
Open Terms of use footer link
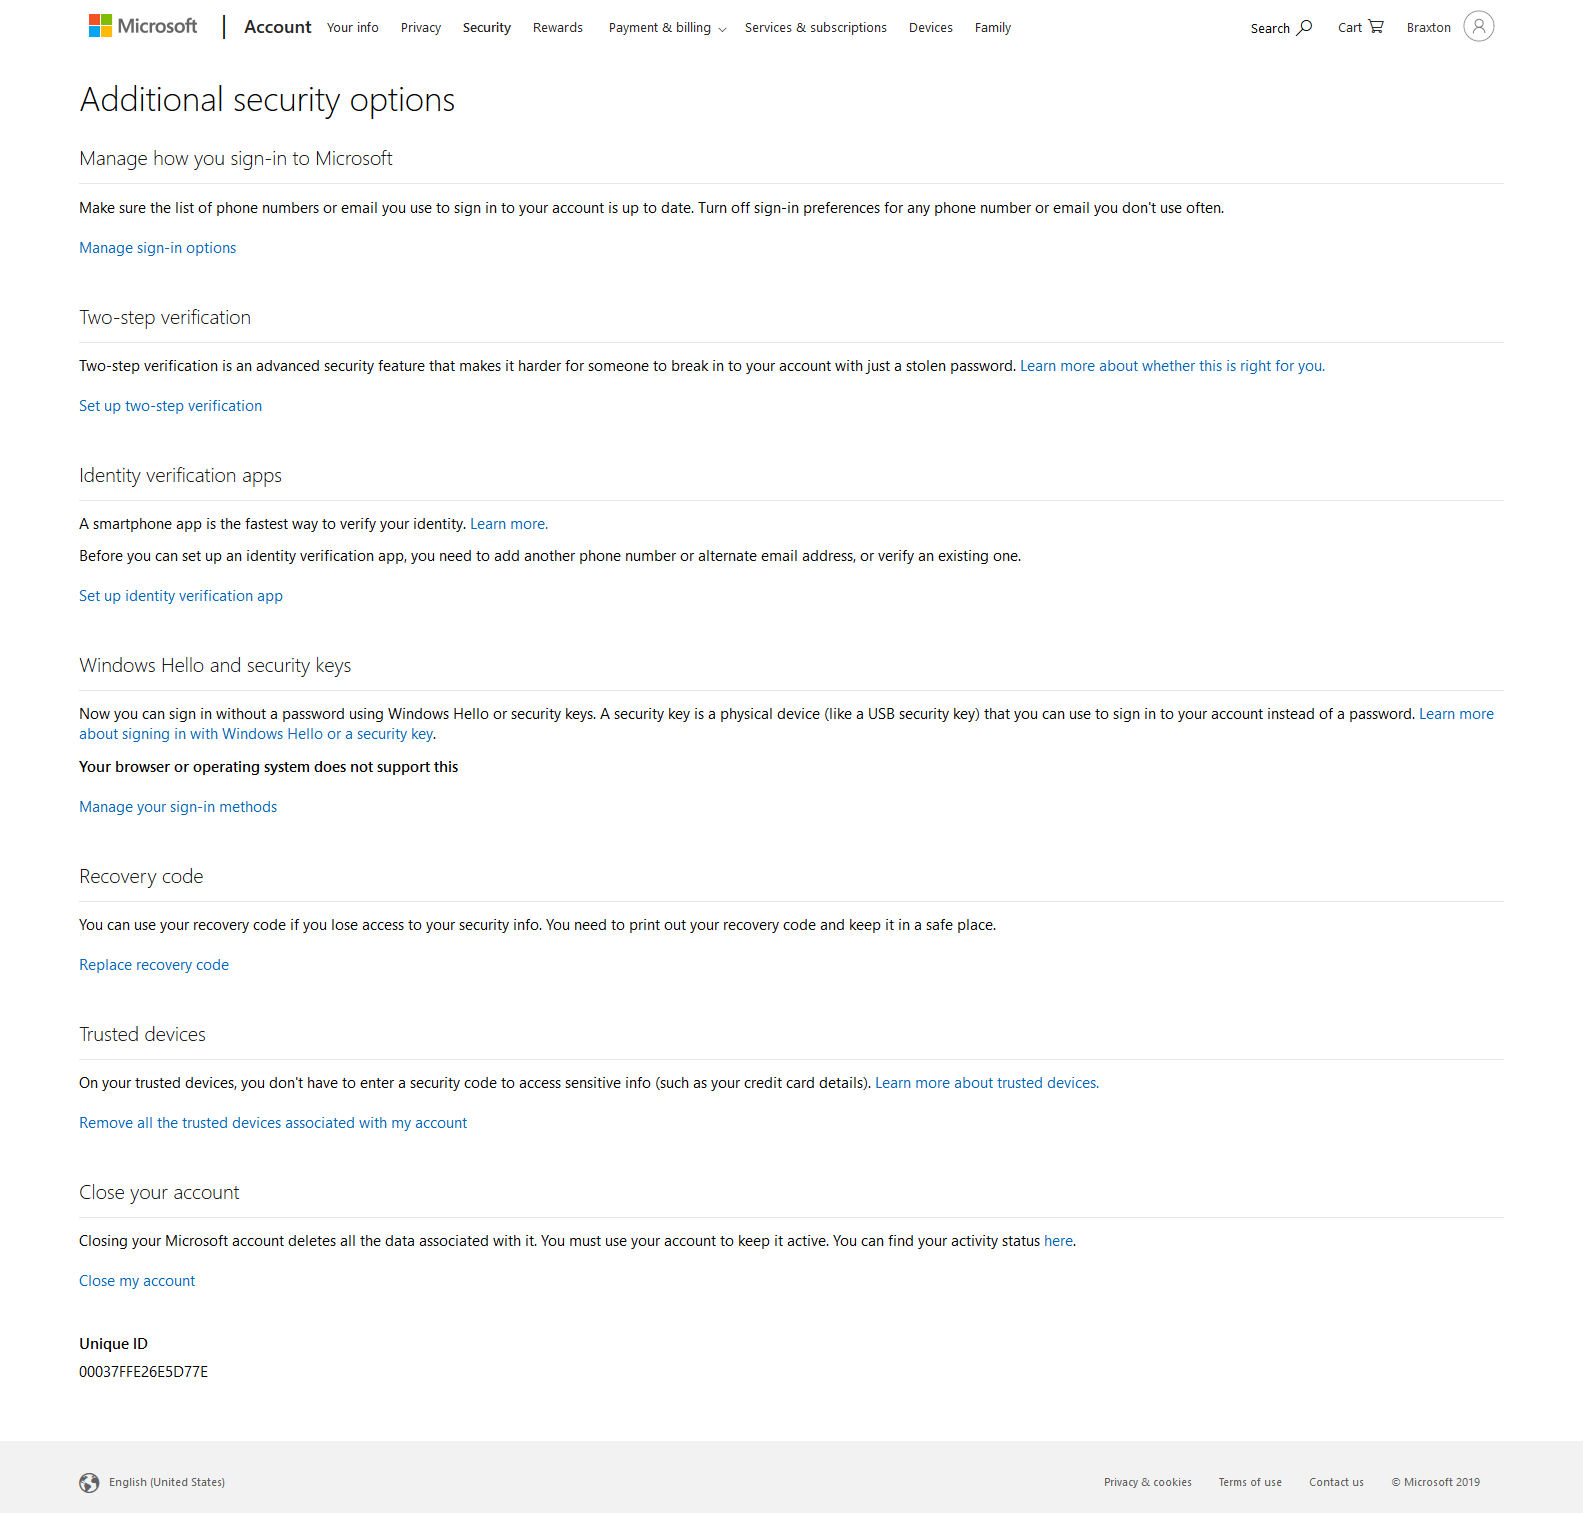pyautogui.click(x=1250, y=1482)
